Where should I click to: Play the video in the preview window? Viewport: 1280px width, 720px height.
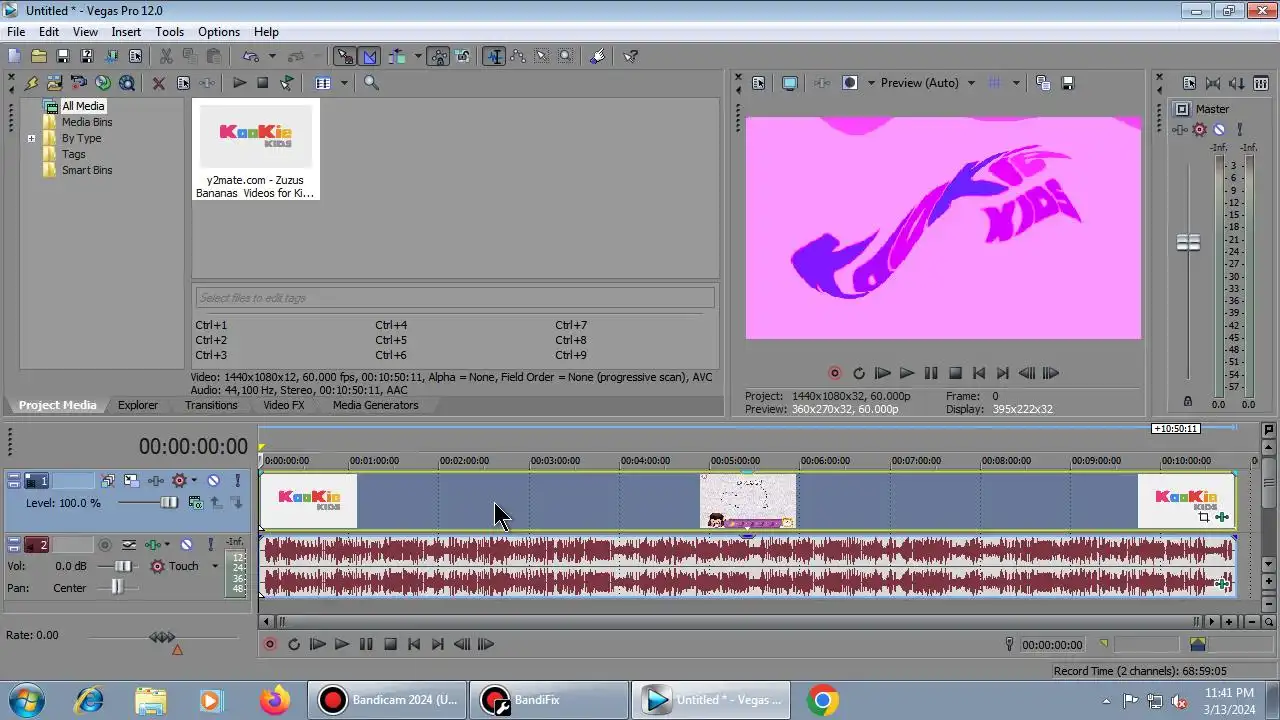(906, 373)
